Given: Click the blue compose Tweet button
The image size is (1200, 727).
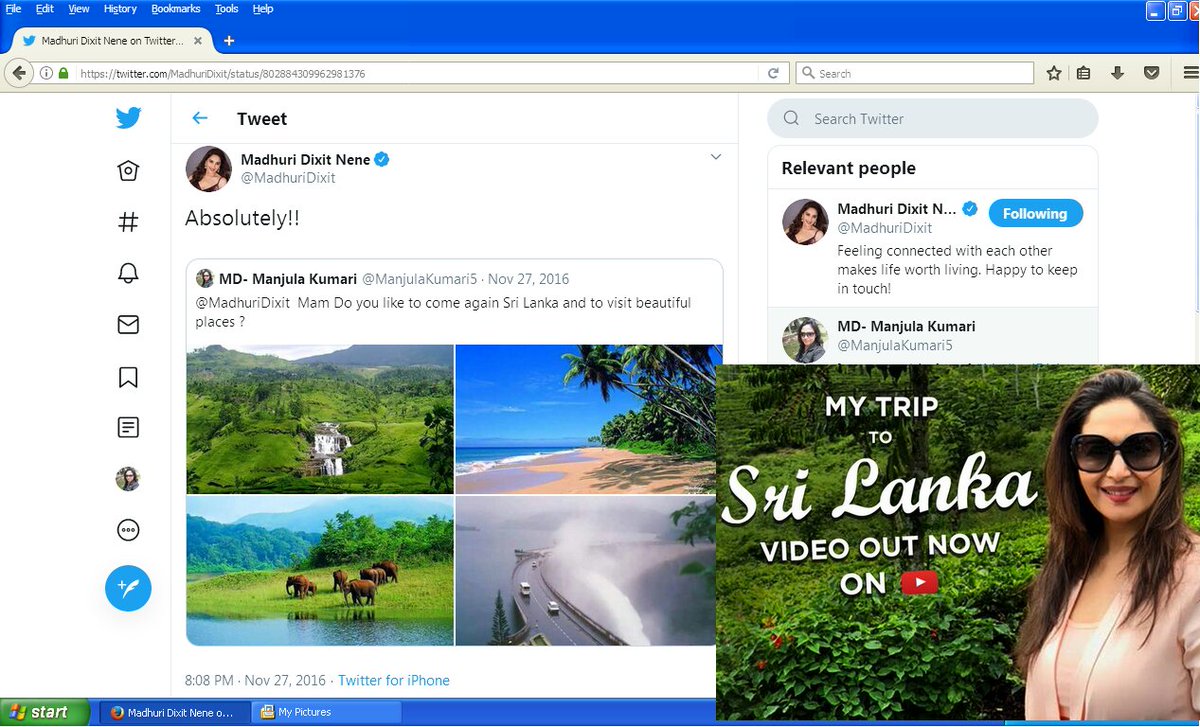Looking at the screenshot, I should [128, 587].
